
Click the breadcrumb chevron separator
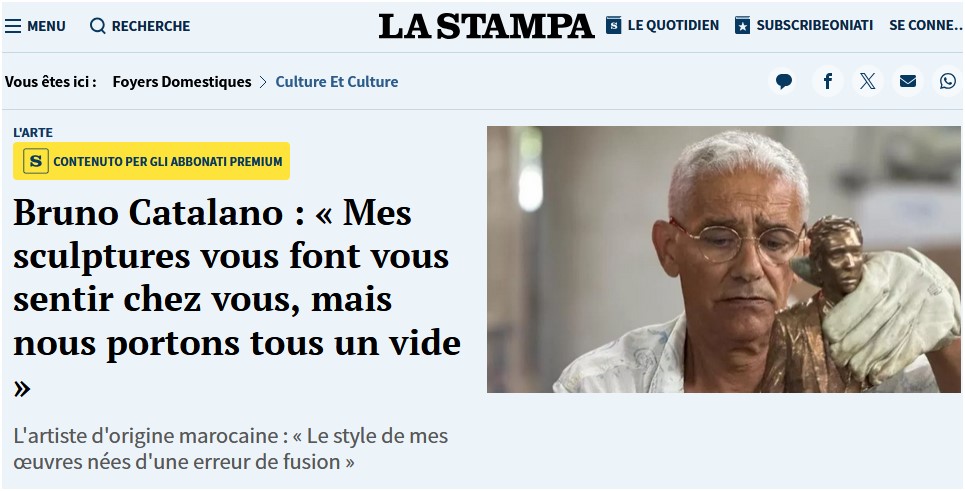tap(263, 82)
